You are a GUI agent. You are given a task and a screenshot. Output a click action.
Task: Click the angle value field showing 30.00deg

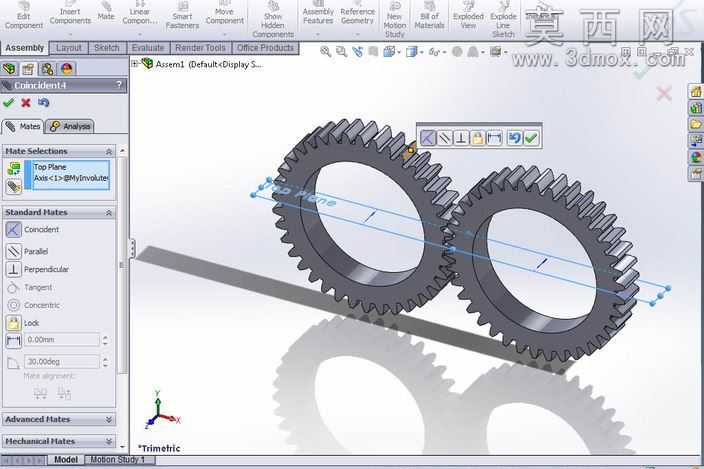62,362
